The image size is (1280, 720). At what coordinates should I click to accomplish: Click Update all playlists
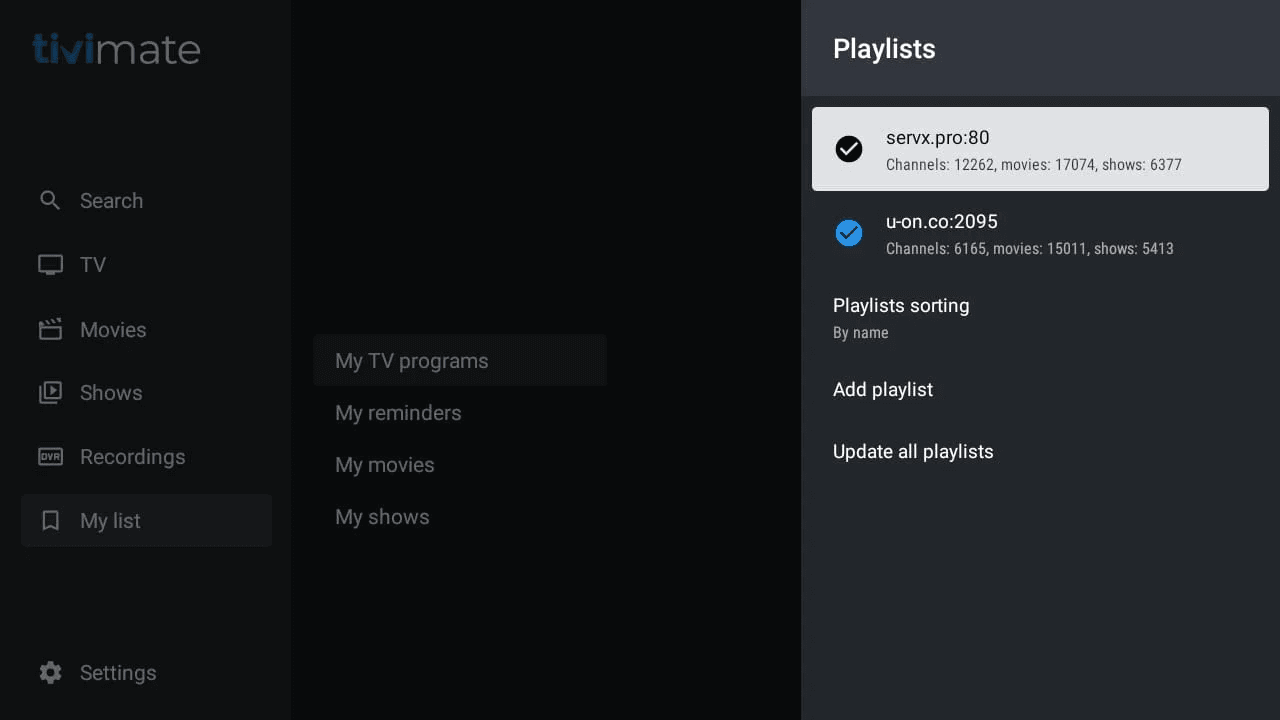tap(913, 452)
